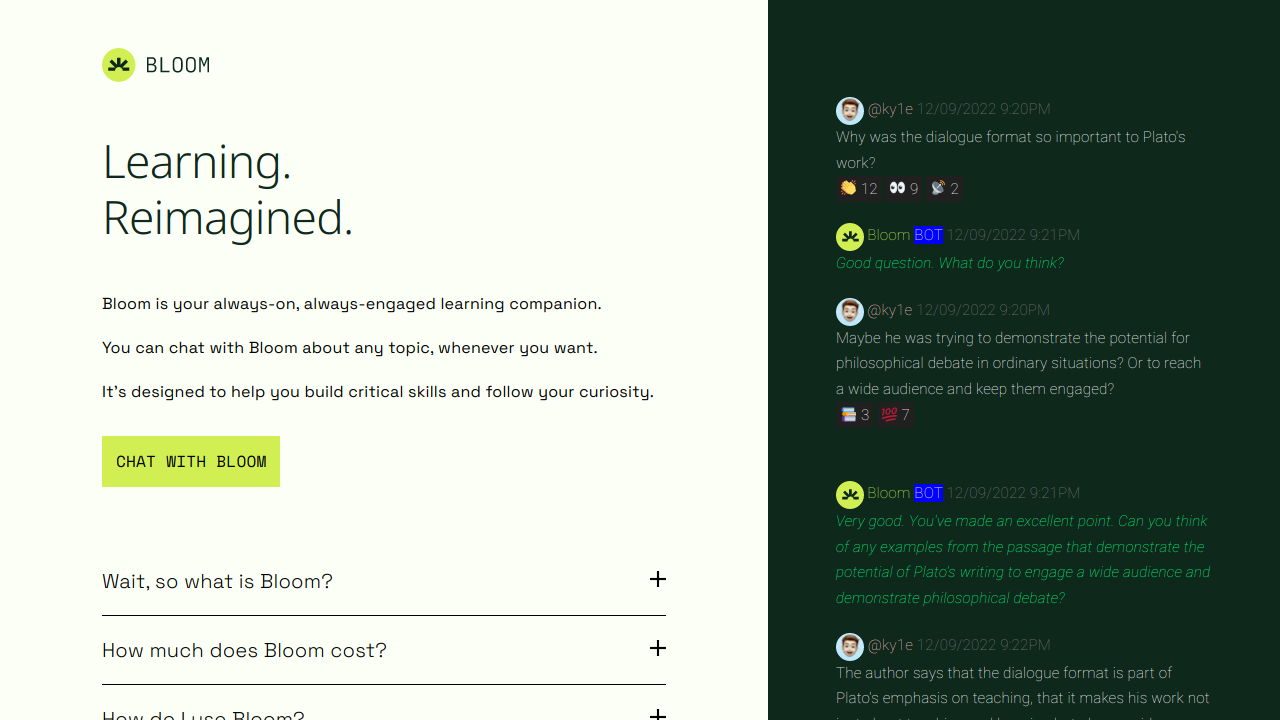Image resolution: width=1280 pixels, height=720 pixels.
Task: Click 'The author says that the dialogue format' message
Action: point(1023,692)
